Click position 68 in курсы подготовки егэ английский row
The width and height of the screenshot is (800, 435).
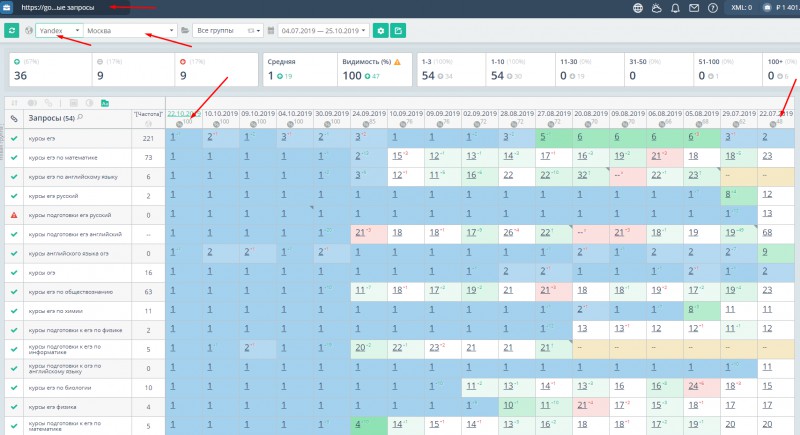tap(767, 233)
